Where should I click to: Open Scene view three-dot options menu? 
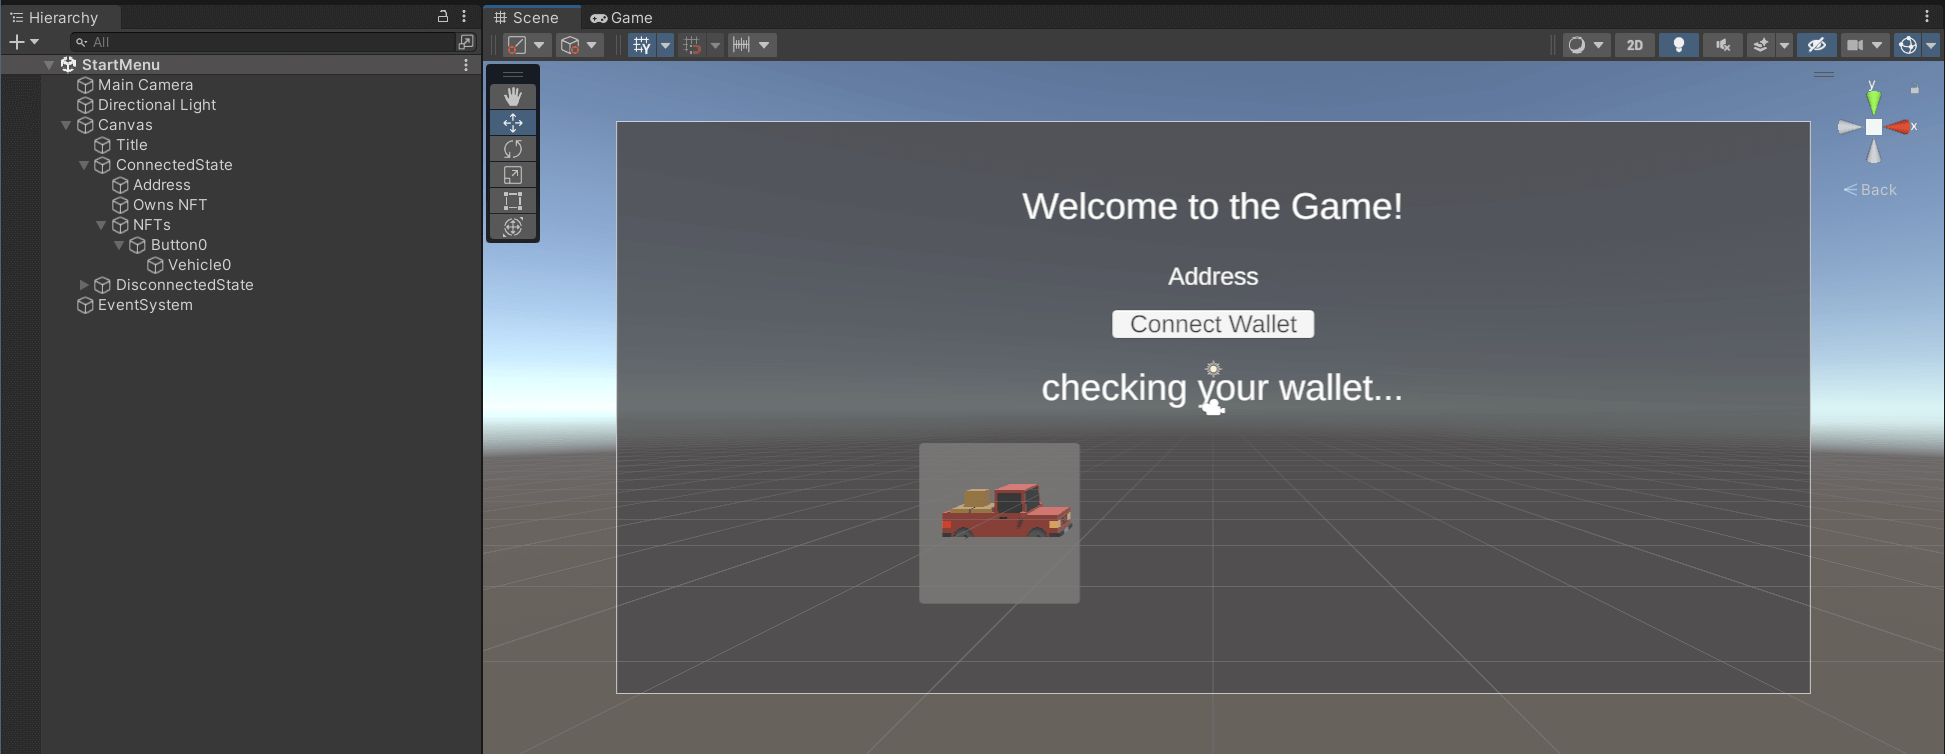pyautogui.click(x=1927, y=16)
